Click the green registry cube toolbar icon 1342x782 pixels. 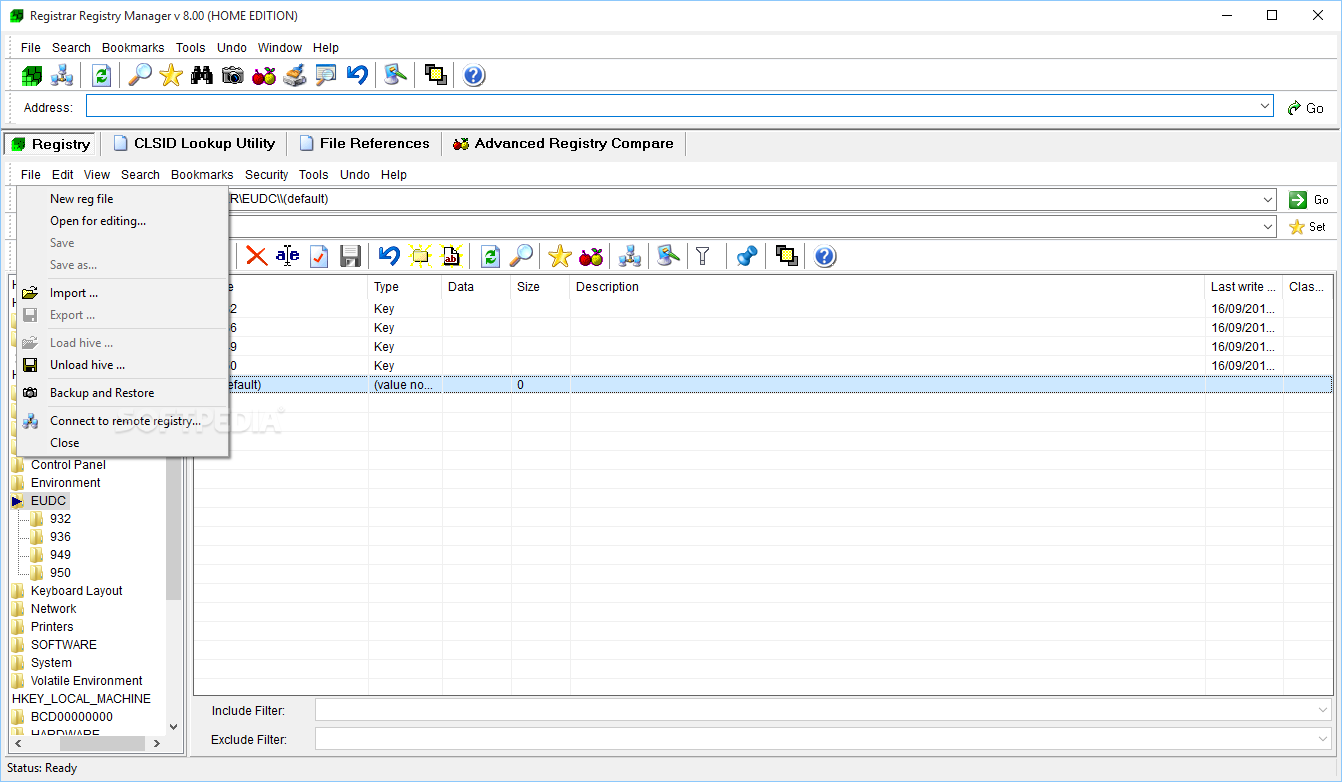(32, 75)
